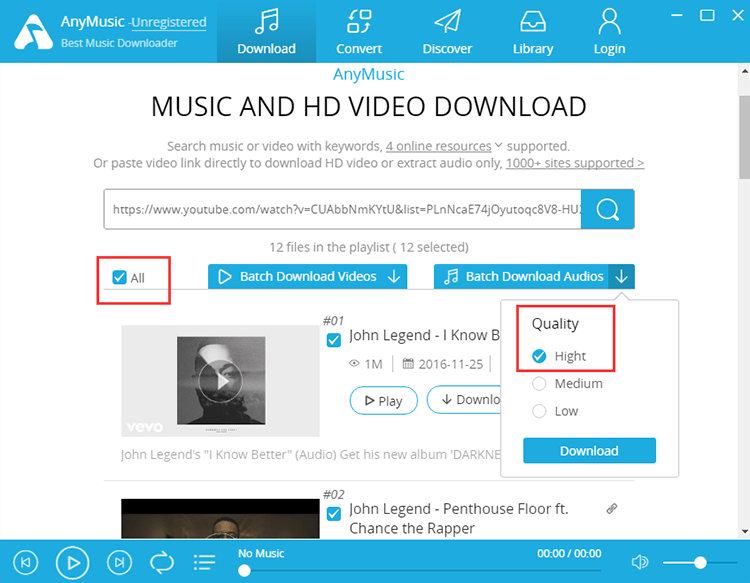Click the No Music label

click(261, 553)
